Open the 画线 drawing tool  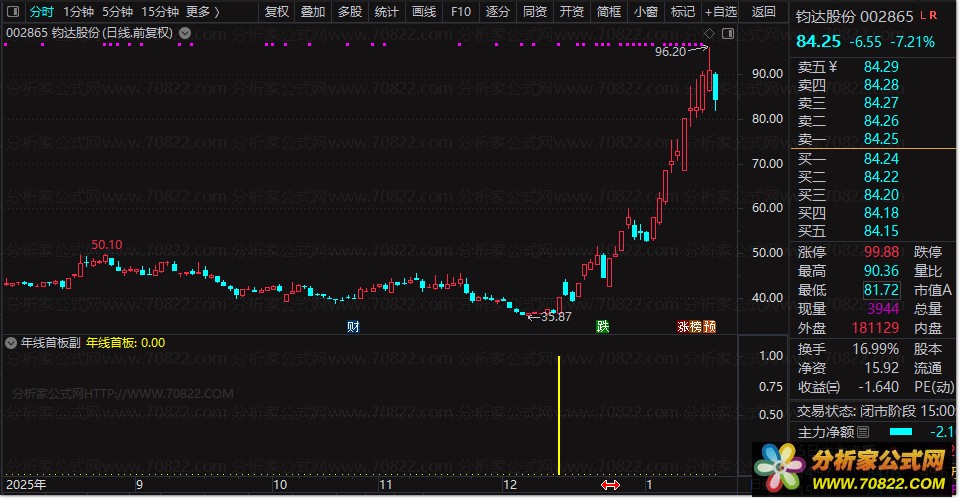(x=424, y=12)
